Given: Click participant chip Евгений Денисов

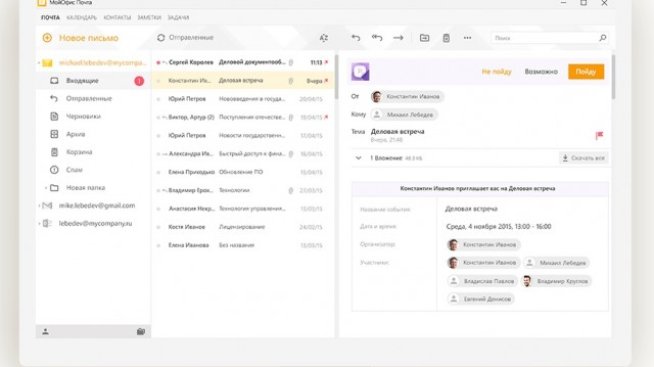Looking at the screenshot, I should click(x=480, y=299).
